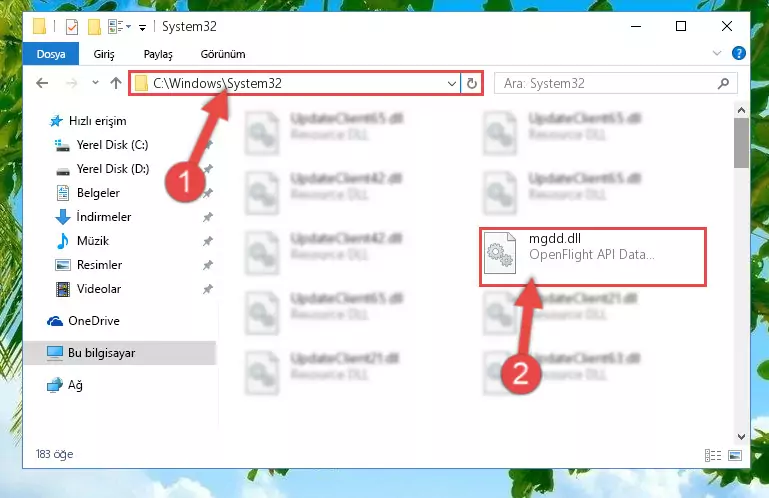769x498 pixels.
Task: Go back with the left arrow
Action: [x=42, y=83]
